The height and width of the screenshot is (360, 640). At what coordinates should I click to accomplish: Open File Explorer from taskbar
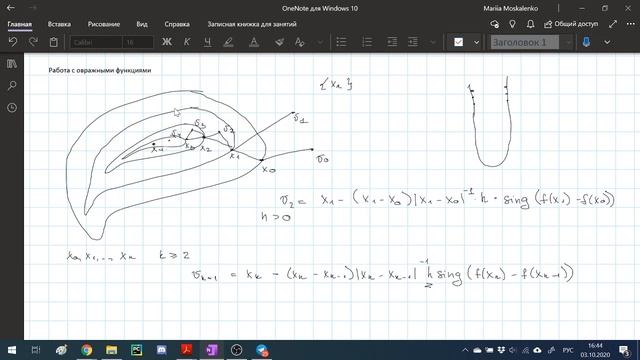(111, 350)
